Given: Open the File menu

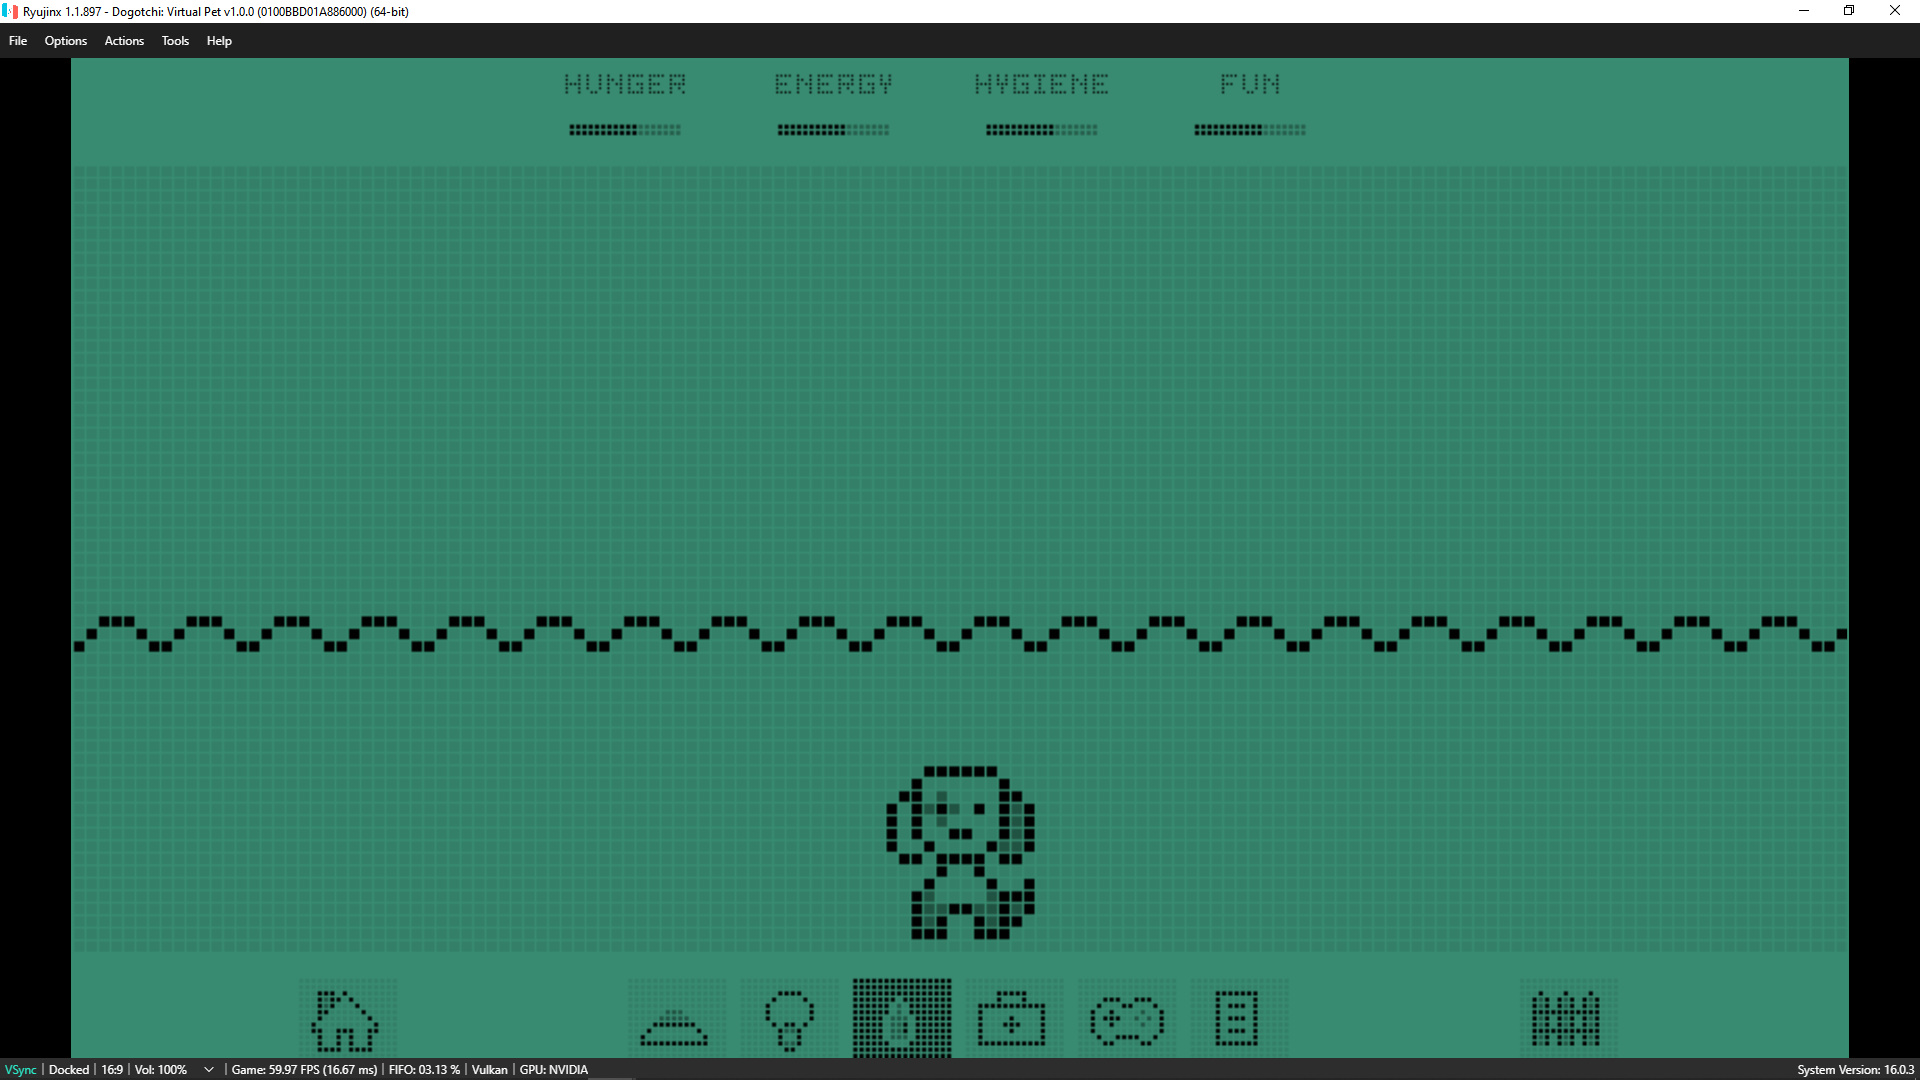Looking at the screenshot, I should pos(17,41).
